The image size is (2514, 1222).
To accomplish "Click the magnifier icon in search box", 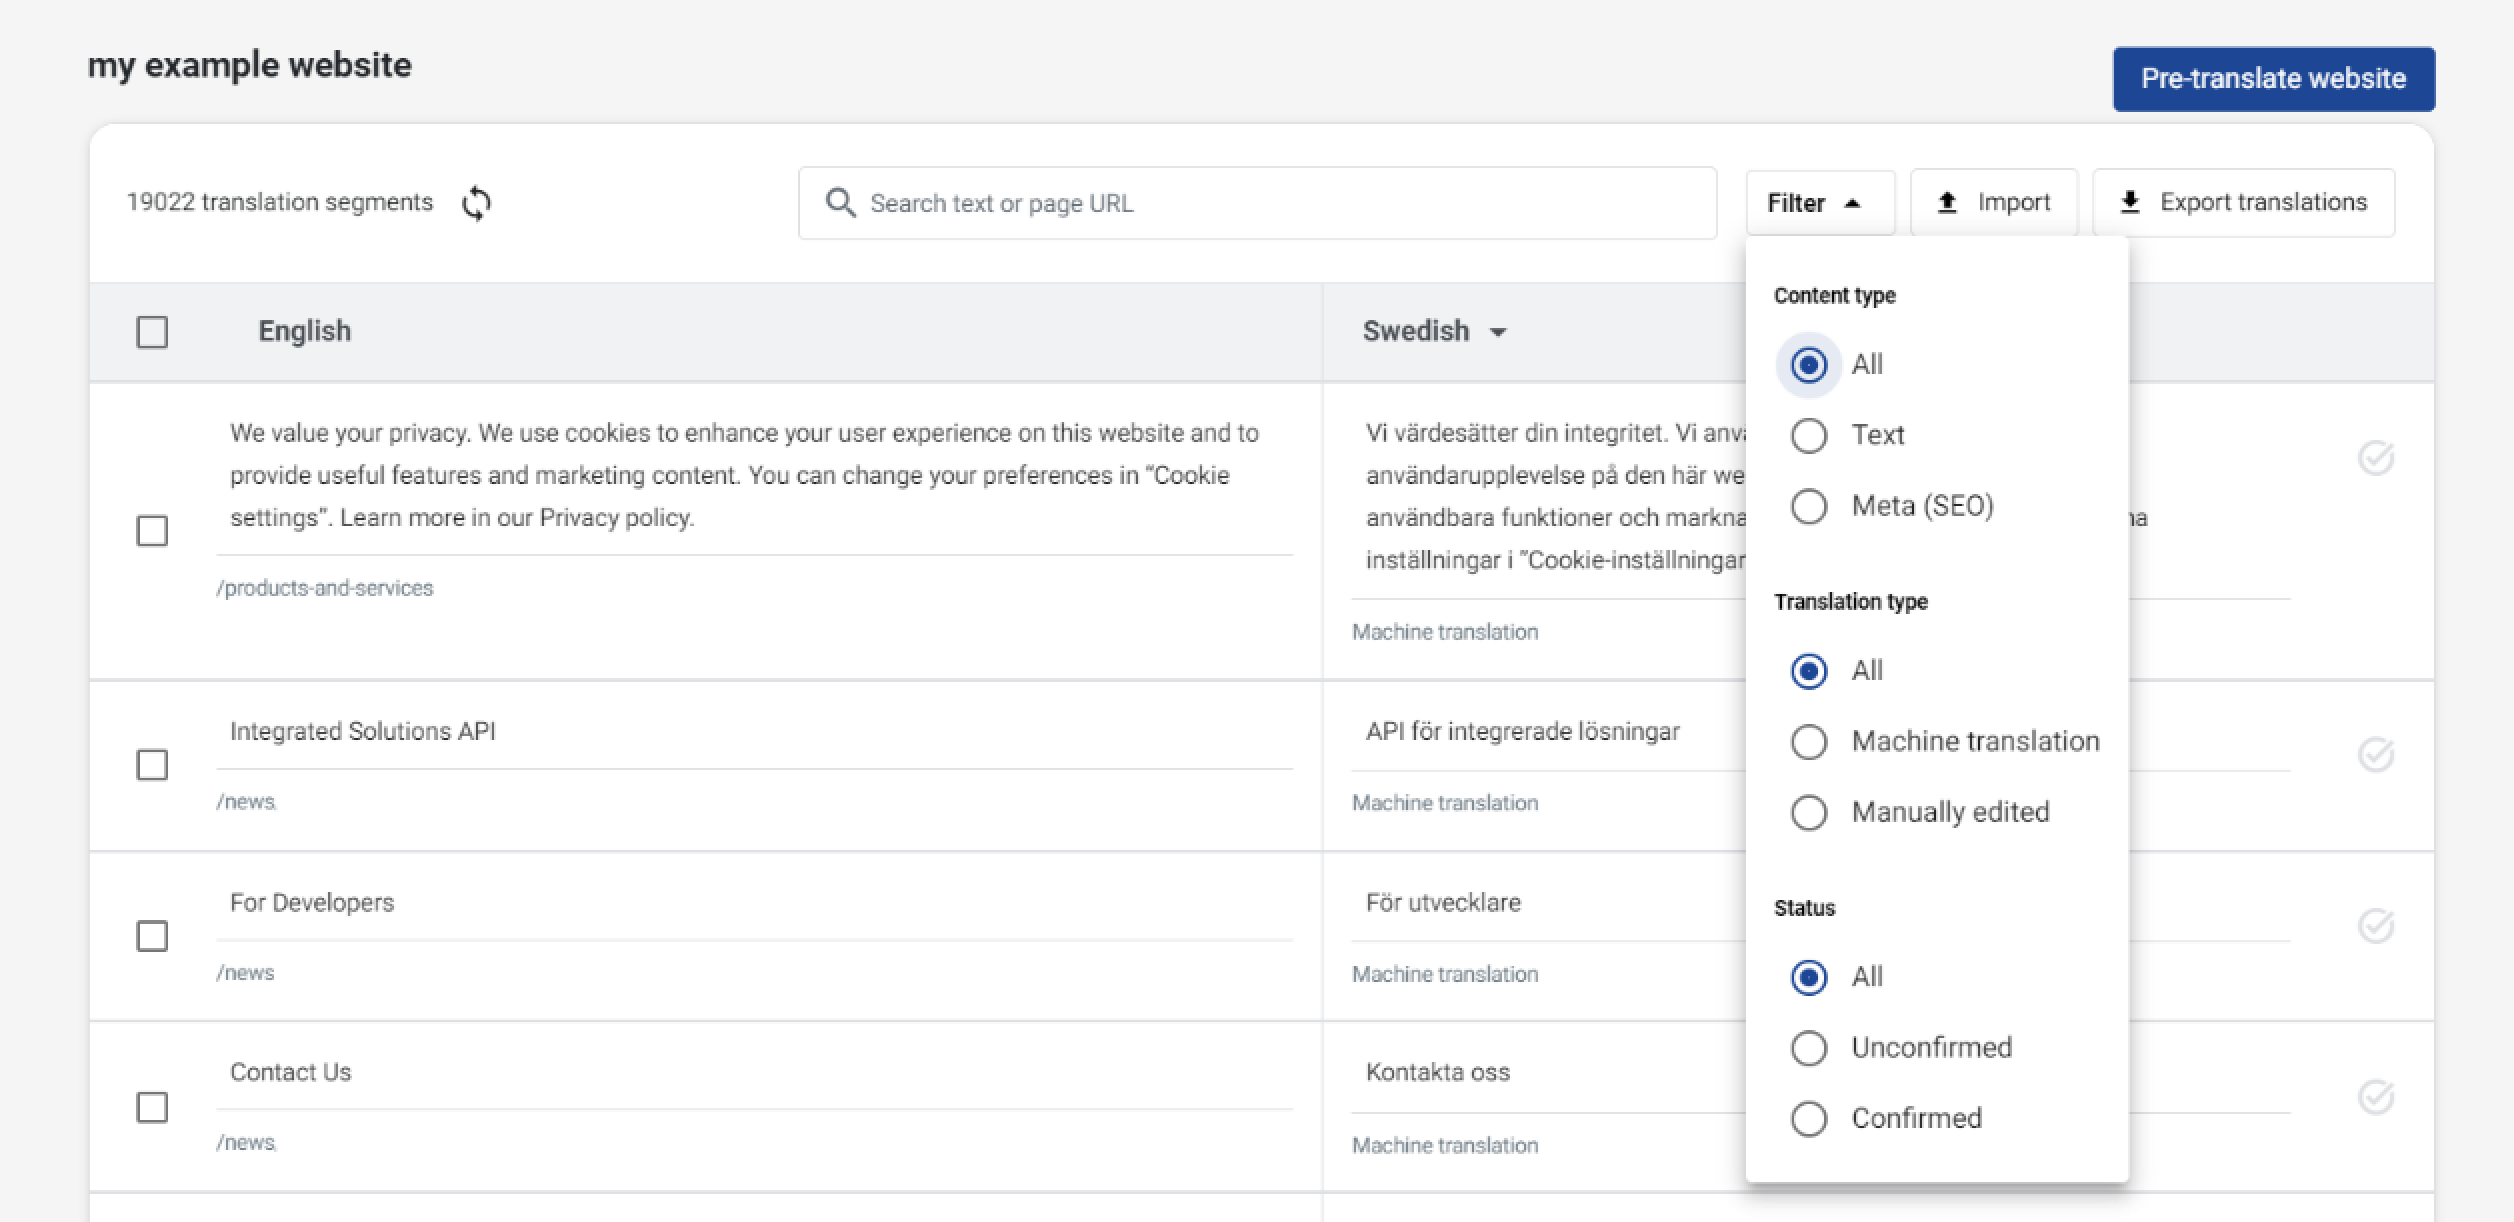I will 840,203.
